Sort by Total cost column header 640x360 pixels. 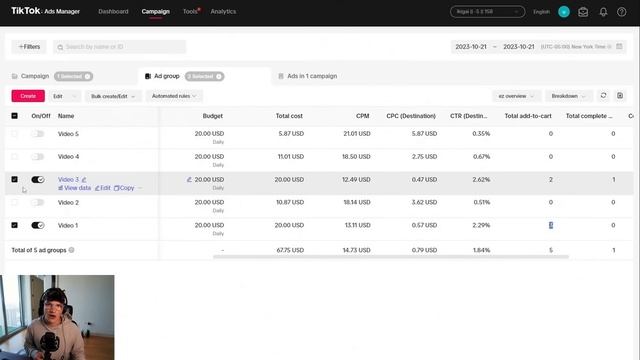289,116
